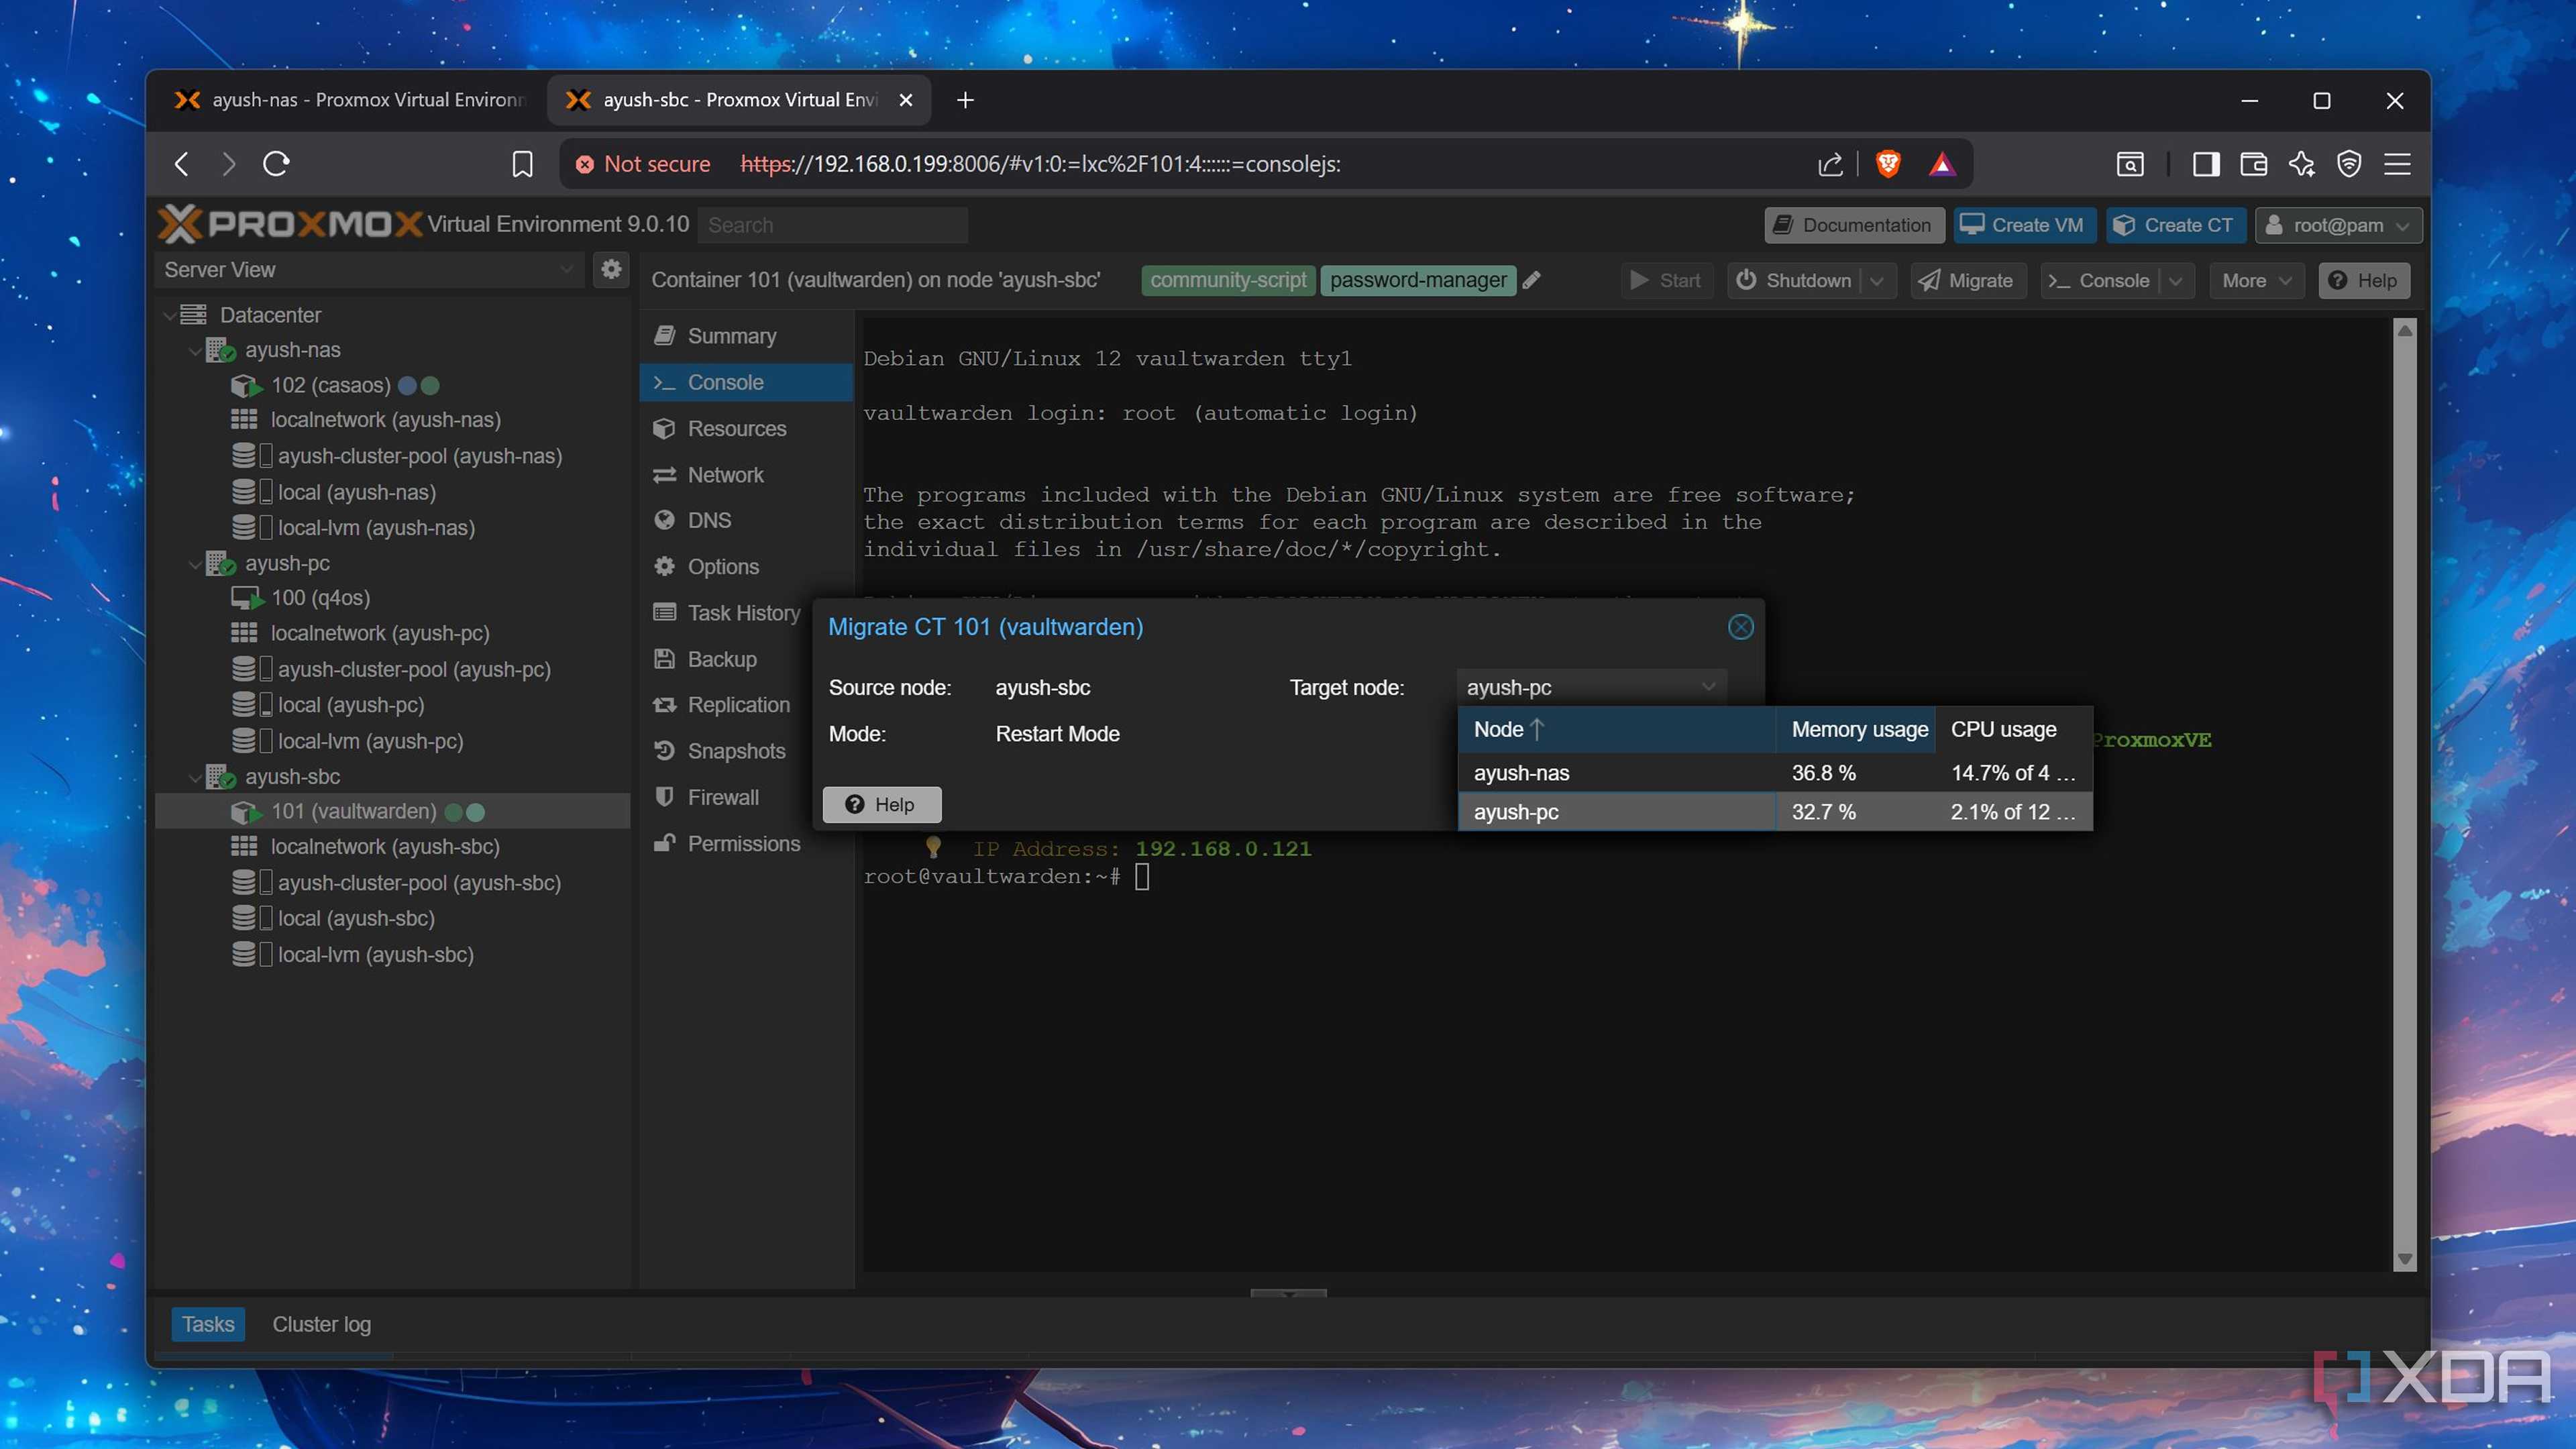Click the Create CT button
This screenshot has height=1449, width=2576.
pyautogui.click(x=2175, y=225)
